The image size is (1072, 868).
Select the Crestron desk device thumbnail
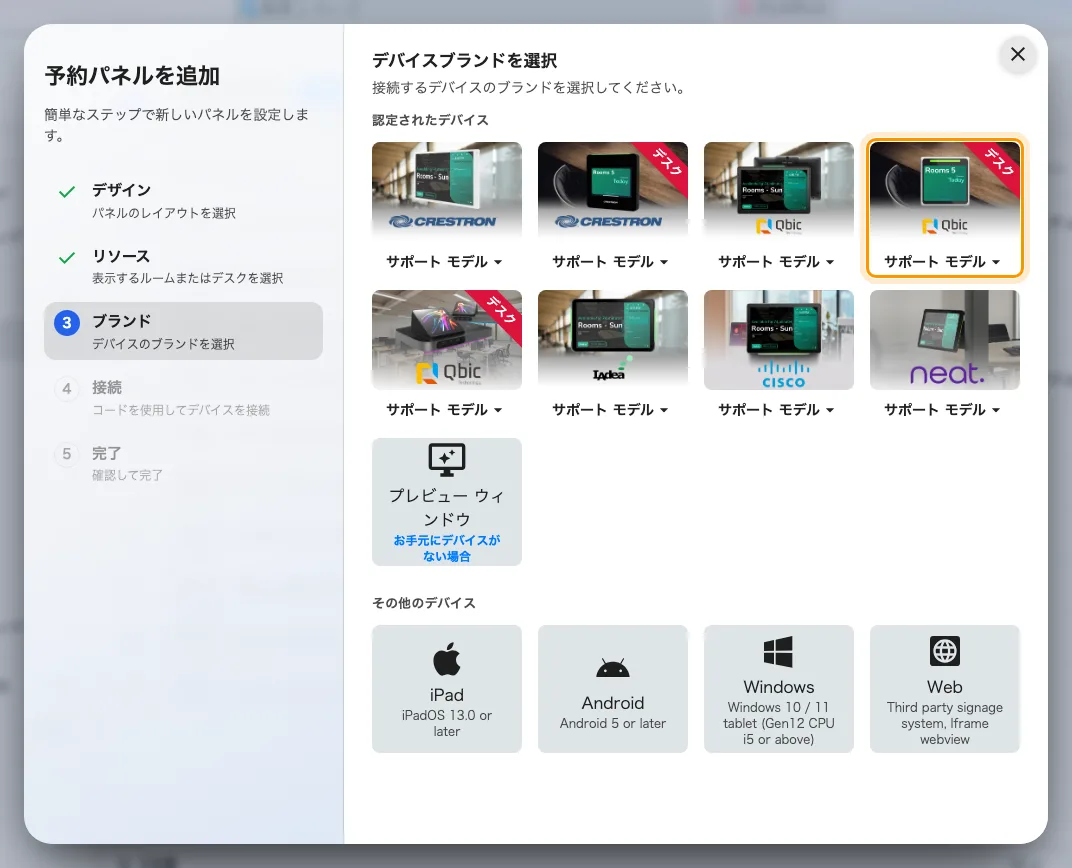(x=613, y=189)
